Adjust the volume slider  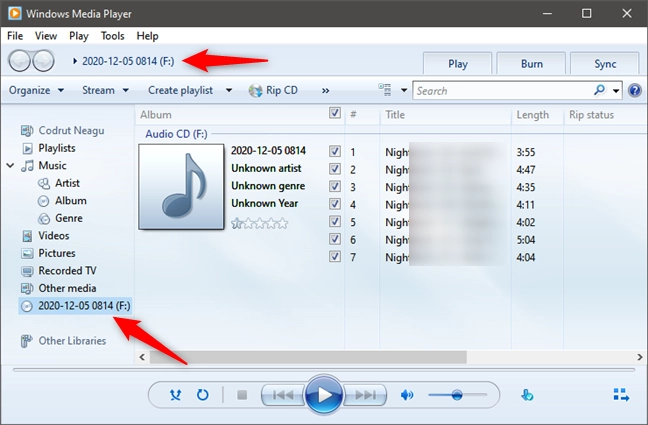pyautogui.click(x=457, y=395)
